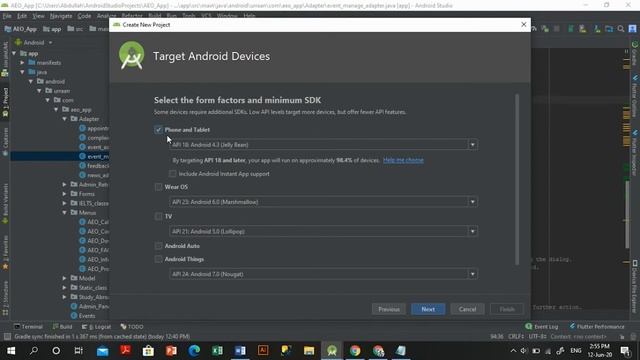
Task: Open Adobe Acrobat from taskbar
Action: click(125, 351)
